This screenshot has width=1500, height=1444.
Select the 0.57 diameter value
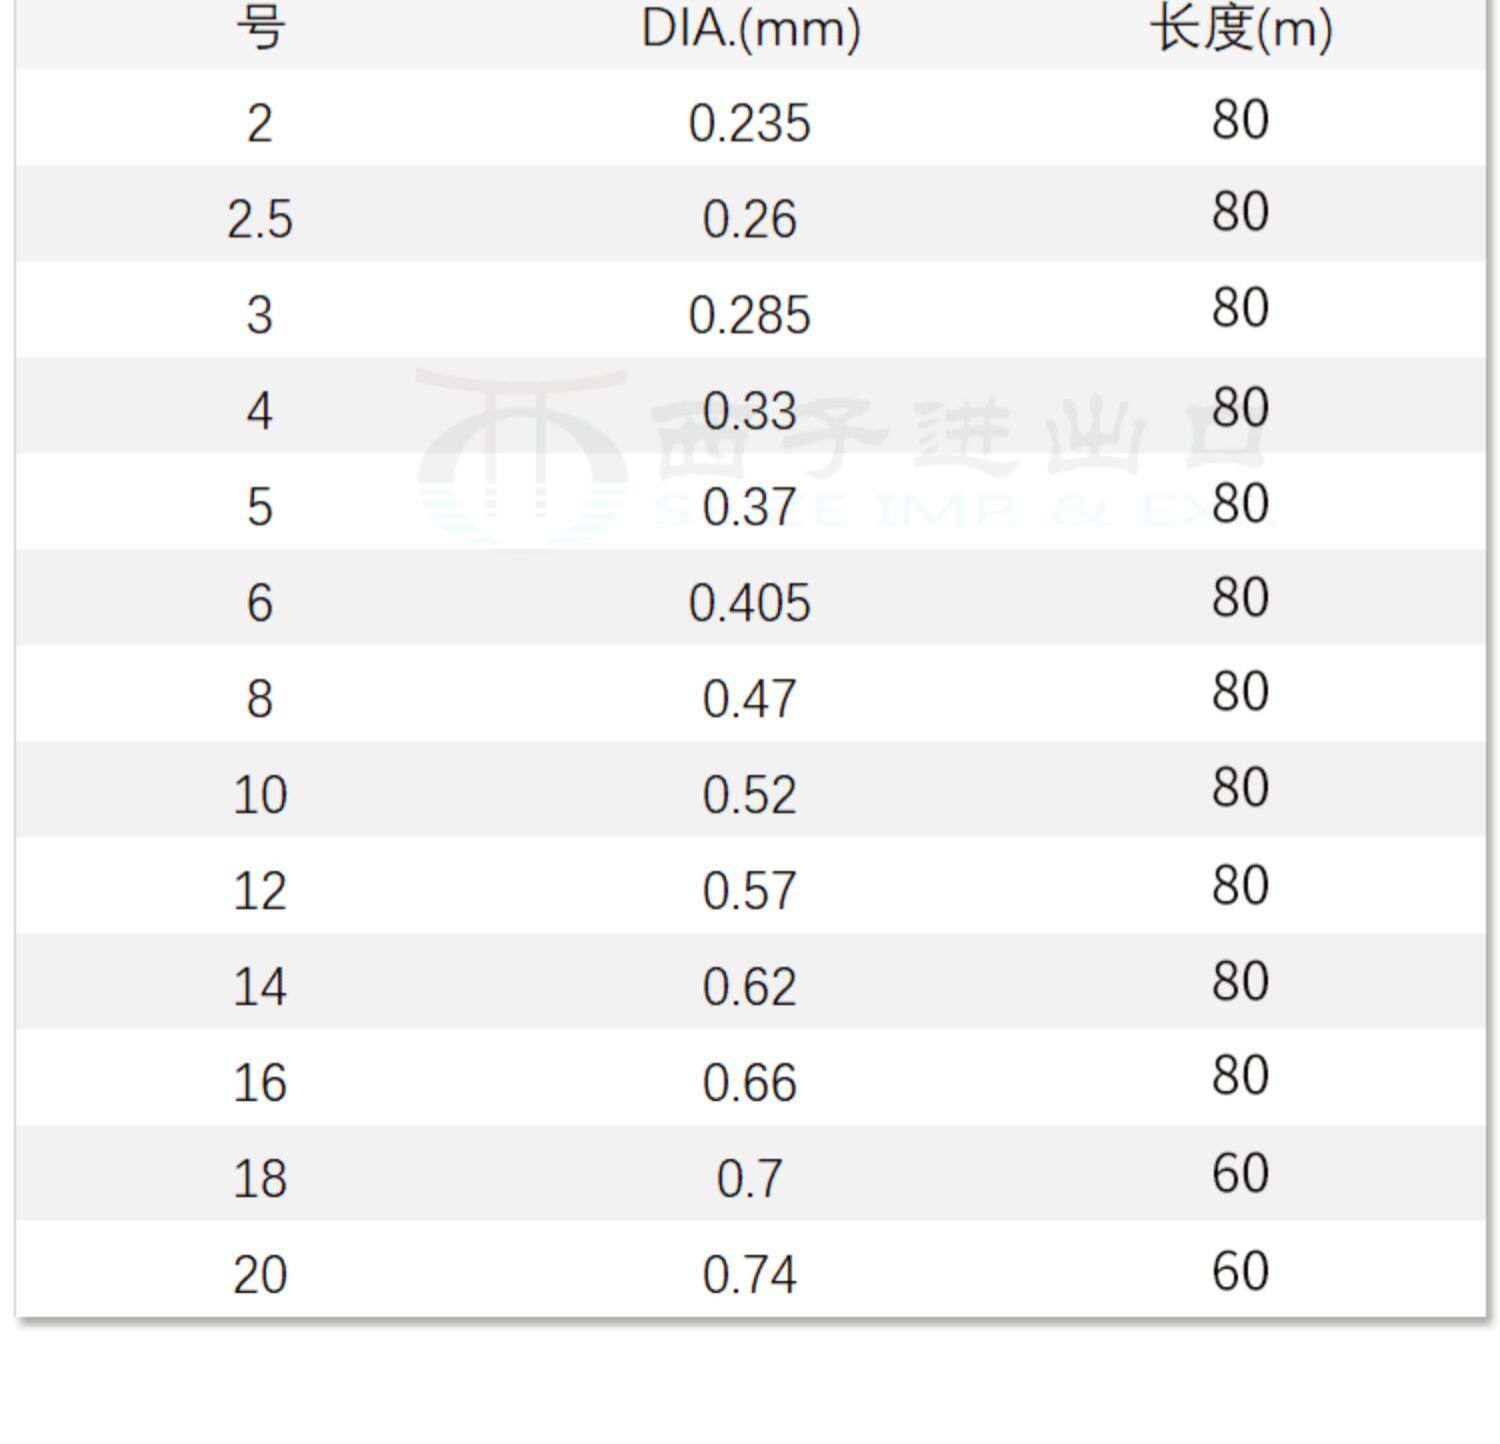[x=750, y=891]
